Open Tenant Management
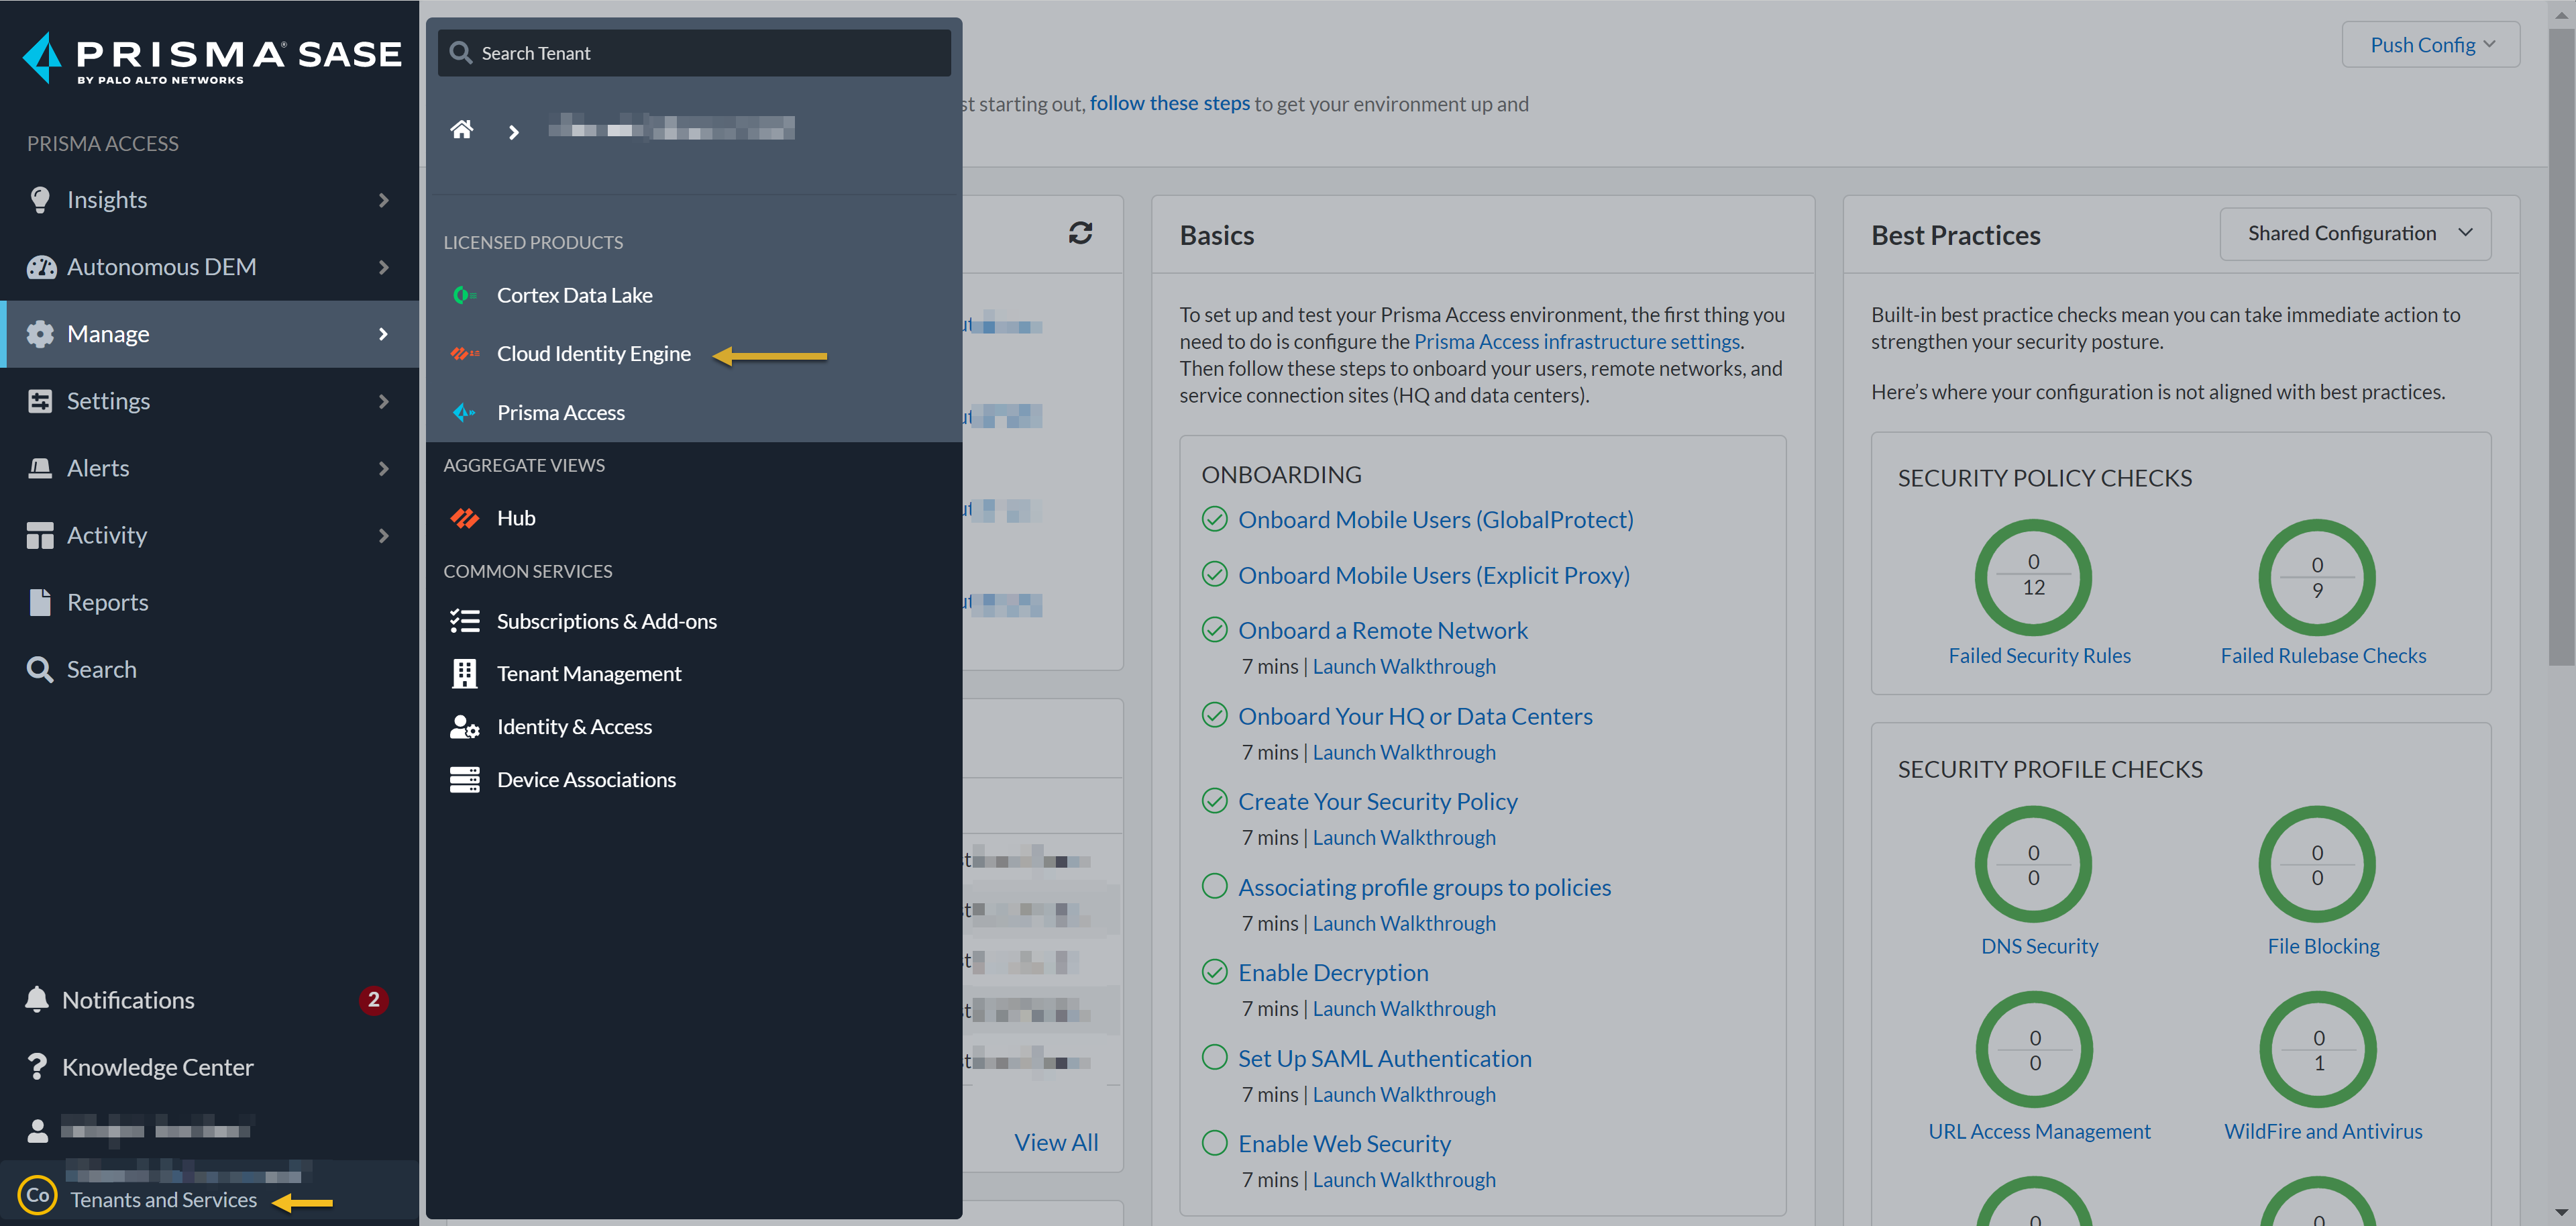 (590, 673)
